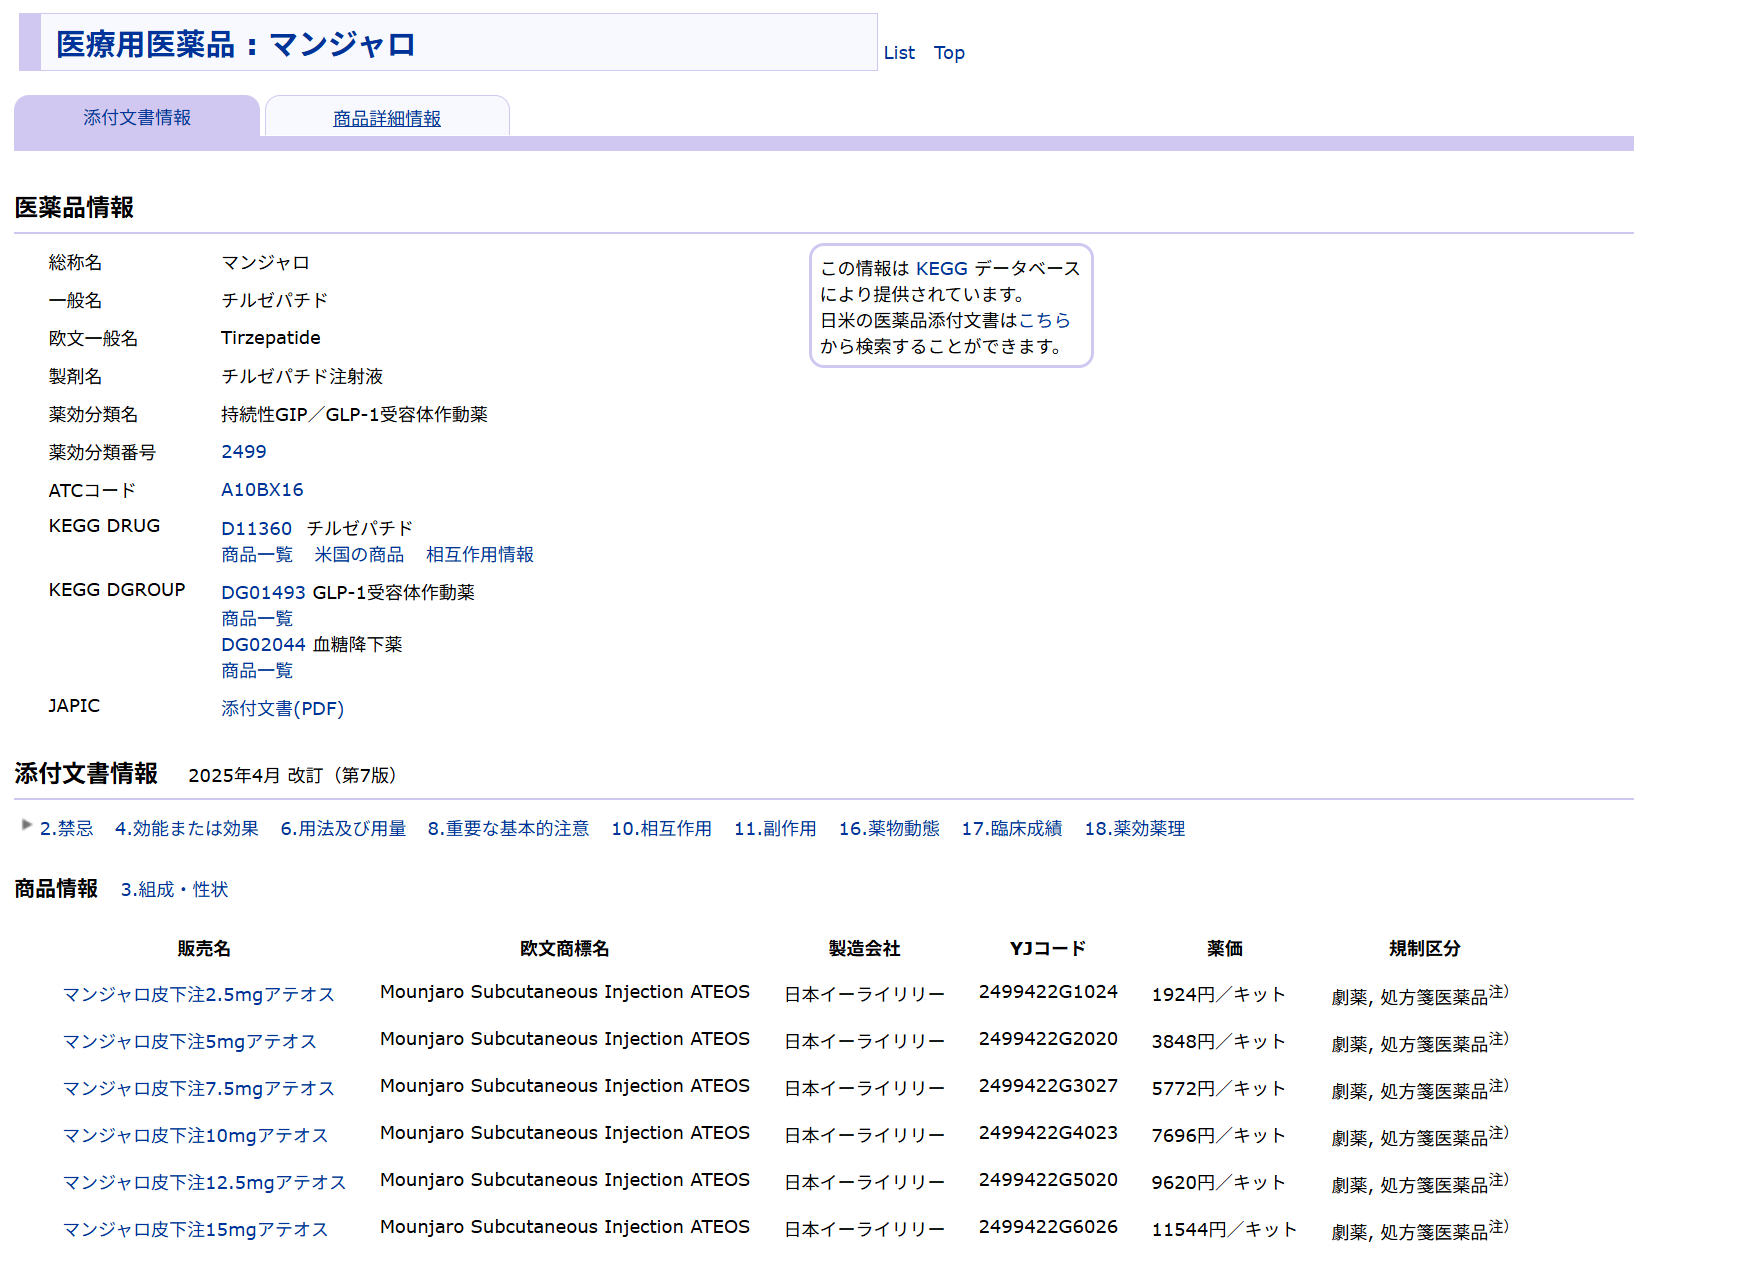Open KEGG DRUG entry D11360

[256, 529]
